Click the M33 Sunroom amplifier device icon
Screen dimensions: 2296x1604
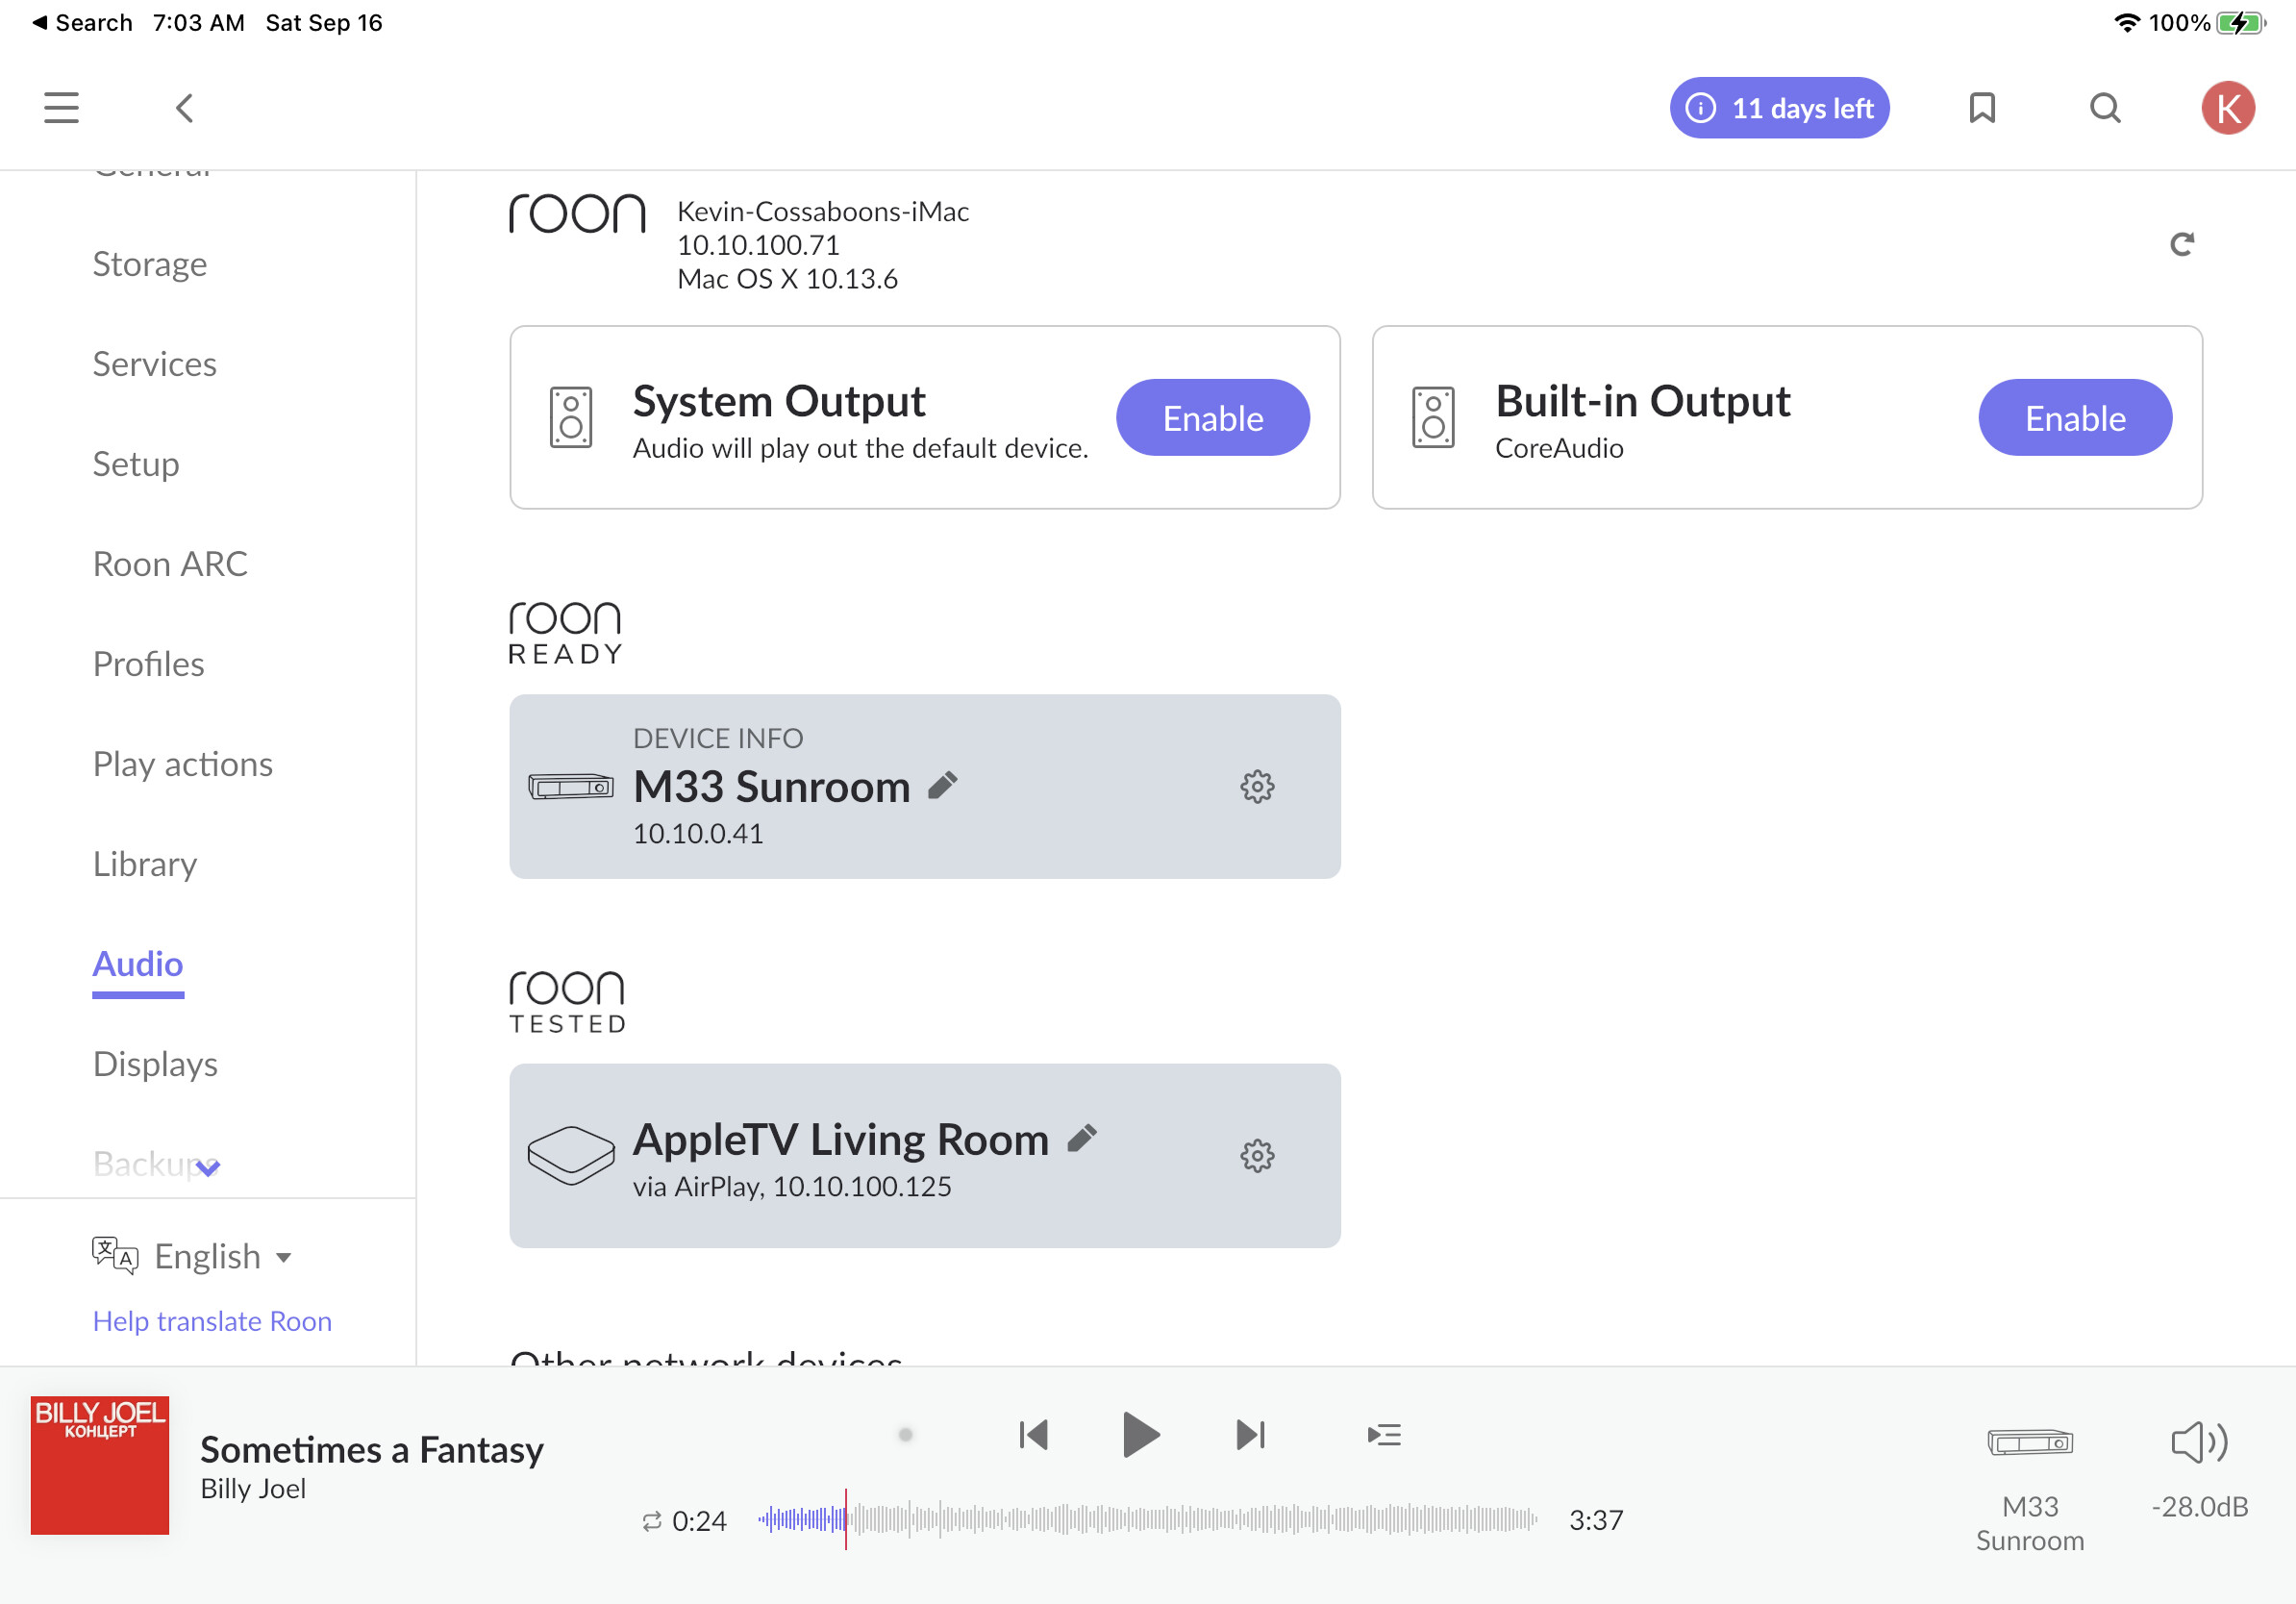pyautogui.click(x=571, y=787)
